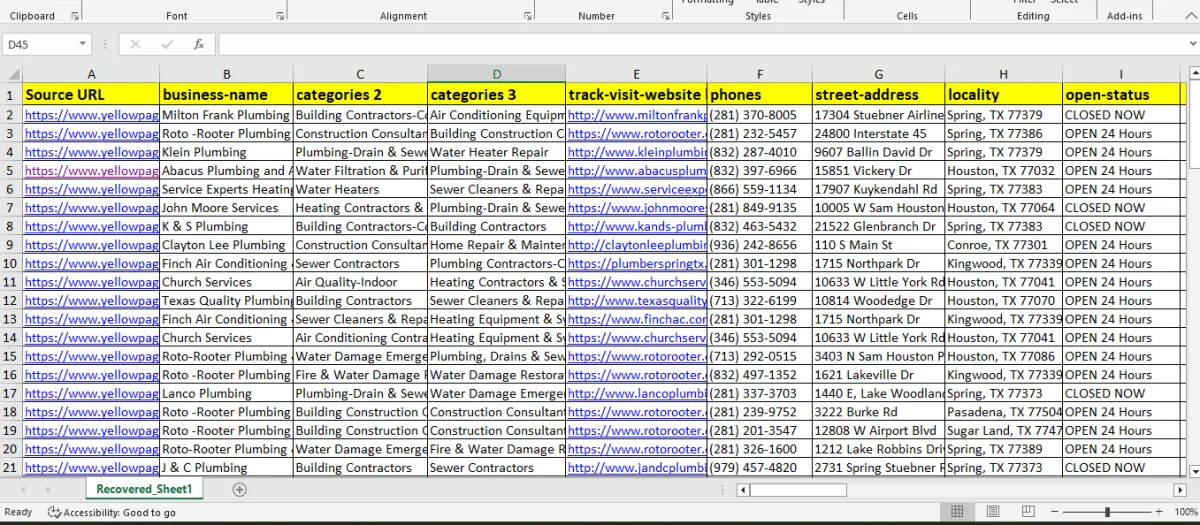
Task: Click horizontal scrollbar left arrow
Action: pyautogui.click(x=743, y=490)
